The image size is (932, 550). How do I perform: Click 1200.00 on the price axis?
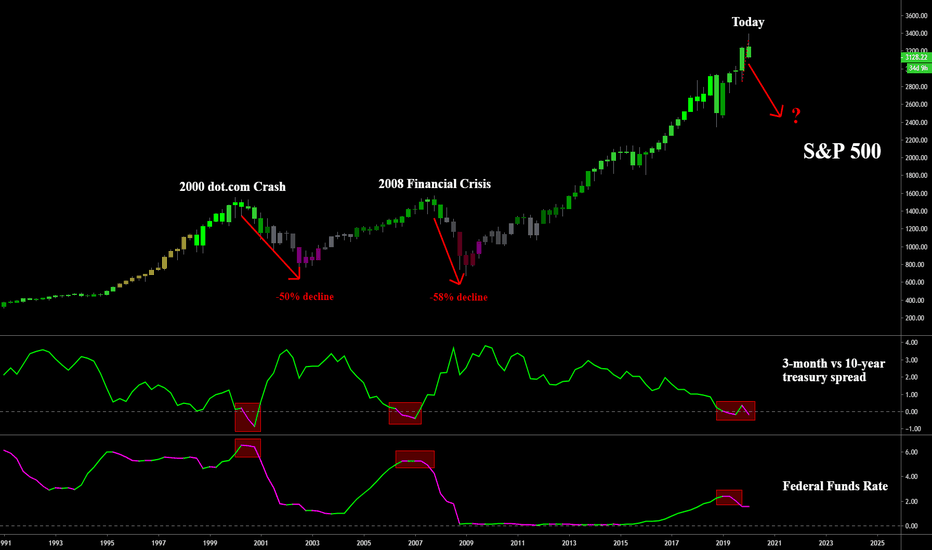coord(916,229)
